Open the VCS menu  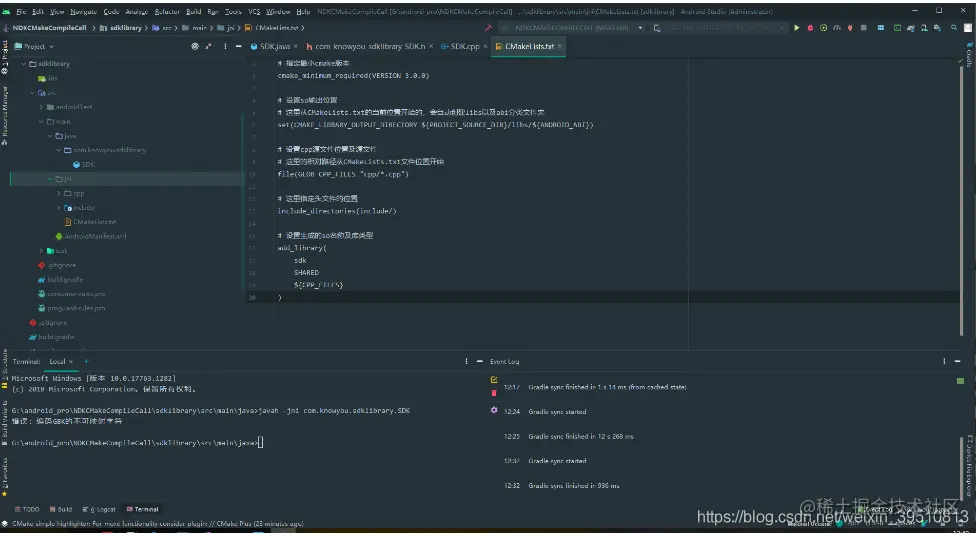tap(254, 11)
